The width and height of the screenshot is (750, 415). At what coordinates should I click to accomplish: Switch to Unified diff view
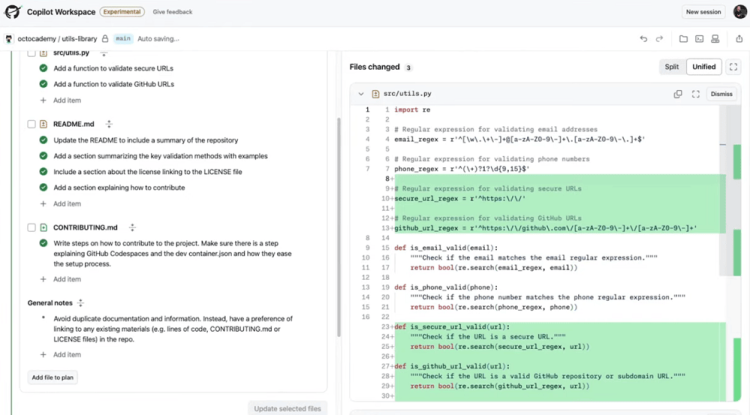(x=704, y=67)
